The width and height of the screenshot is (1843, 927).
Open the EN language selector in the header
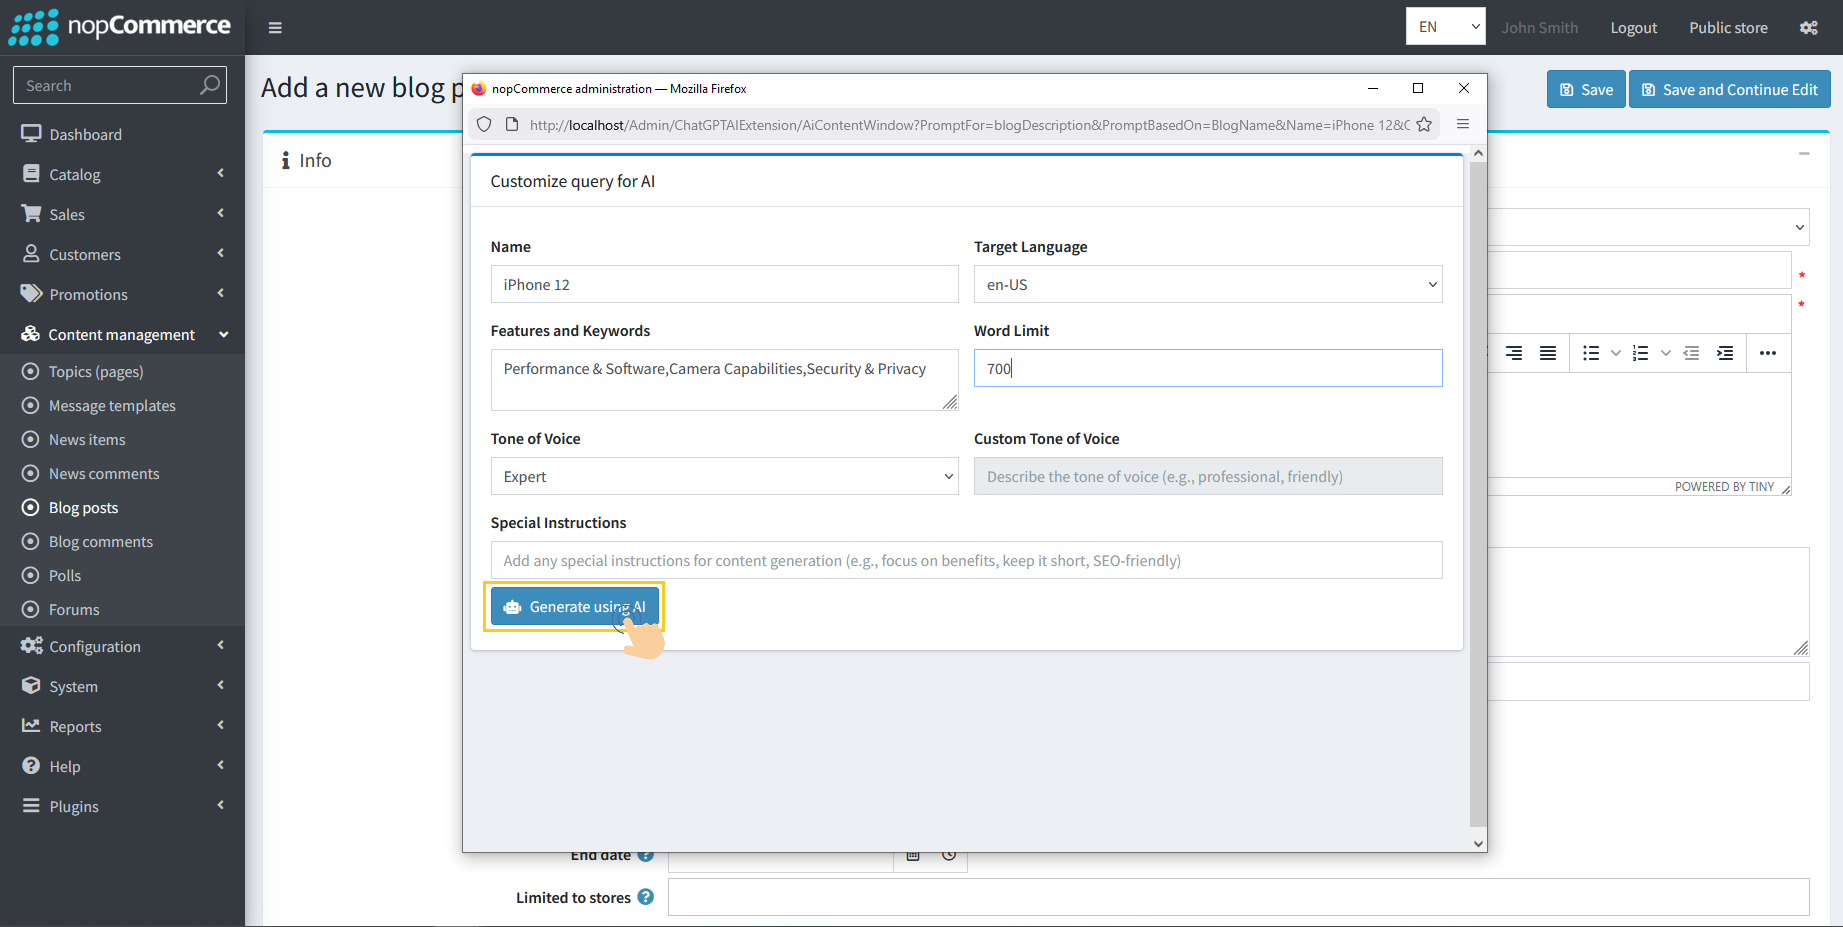point(1445,26)
